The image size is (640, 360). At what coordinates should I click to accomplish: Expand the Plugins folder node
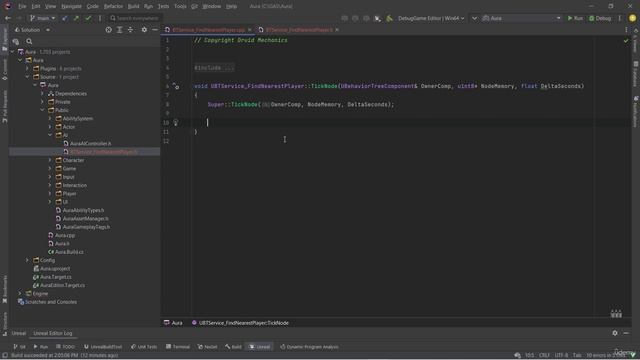(27, 69)
